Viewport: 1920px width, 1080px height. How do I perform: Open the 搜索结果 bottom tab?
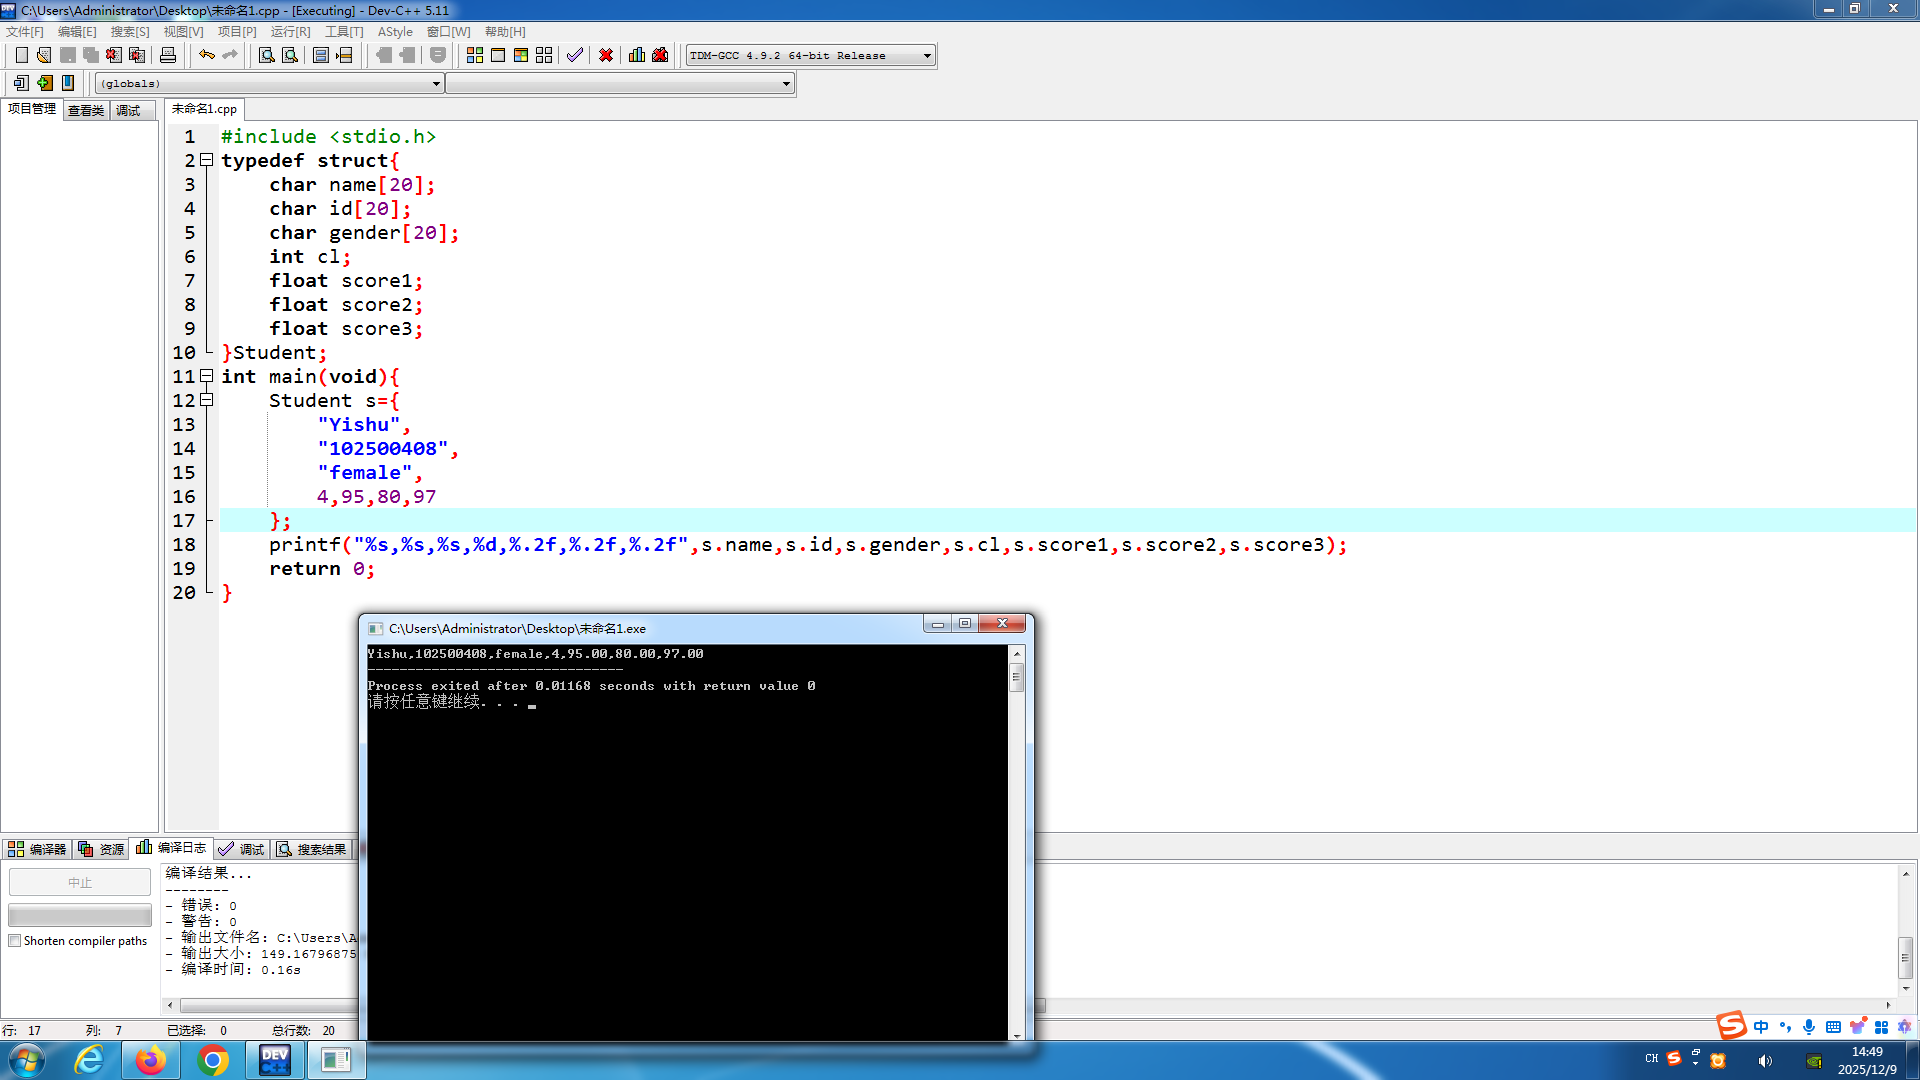(x=312, y=849)
